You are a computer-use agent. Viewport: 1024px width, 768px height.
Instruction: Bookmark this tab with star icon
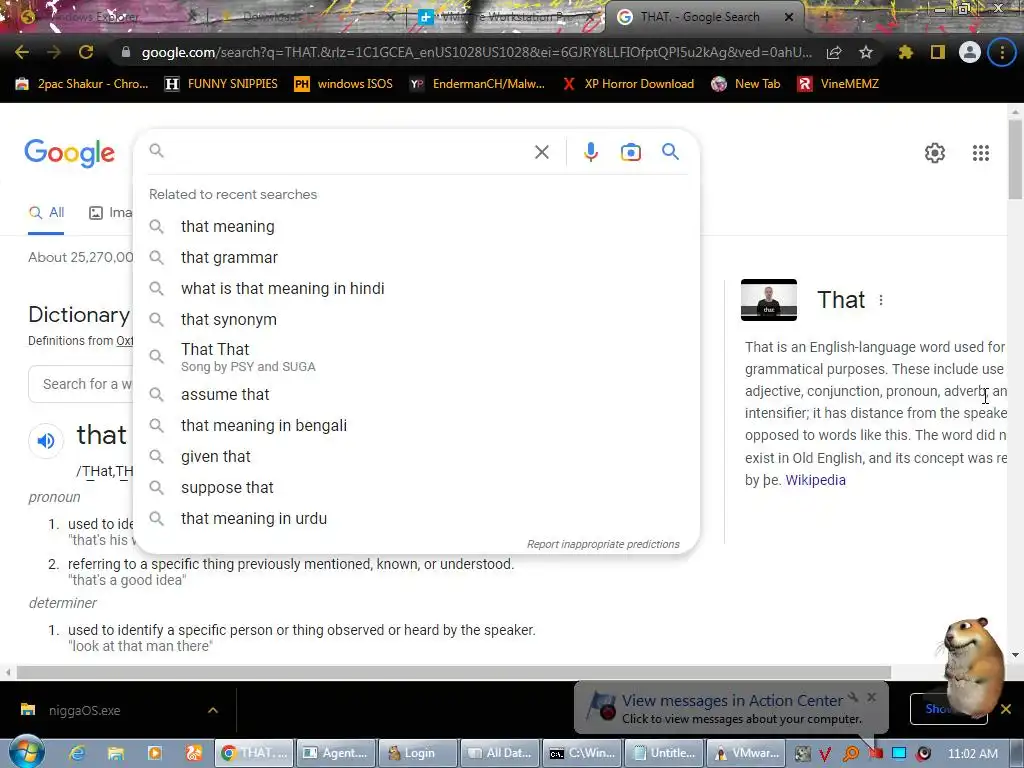pos(866,52)
